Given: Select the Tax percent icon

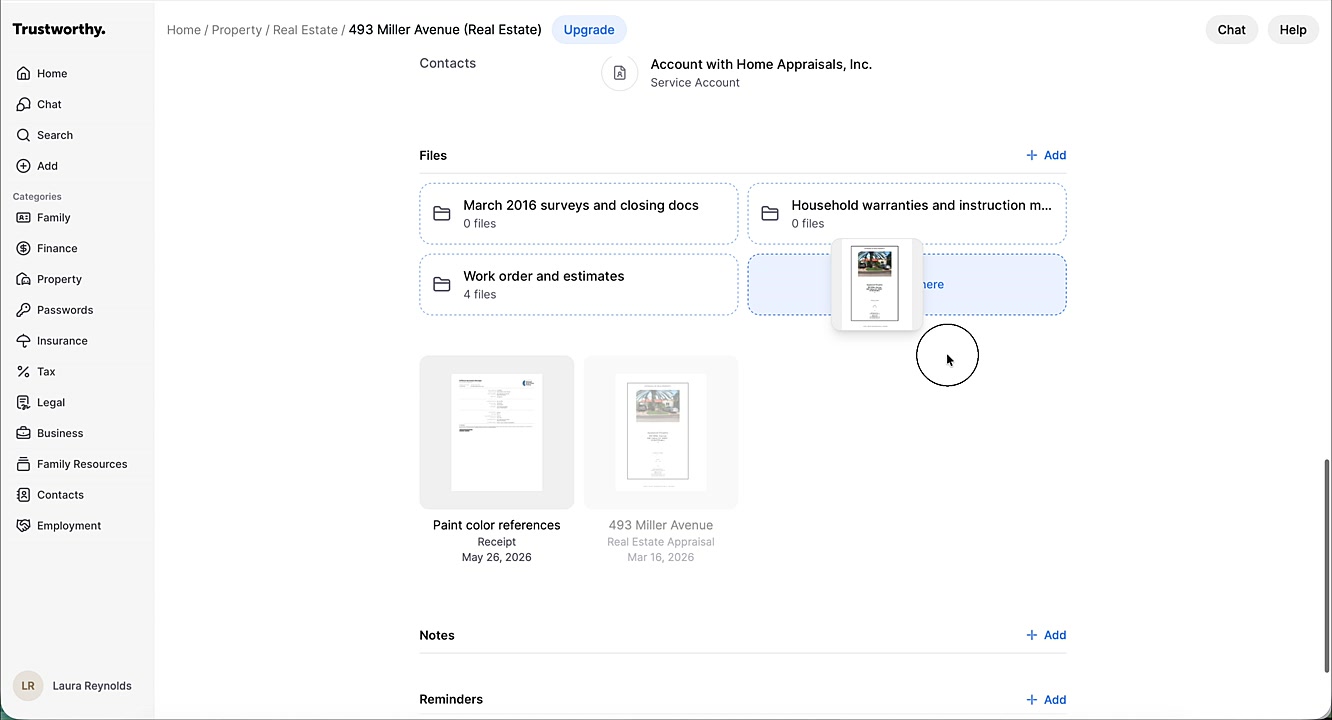Looking at the screenshot, I should 23,372.
